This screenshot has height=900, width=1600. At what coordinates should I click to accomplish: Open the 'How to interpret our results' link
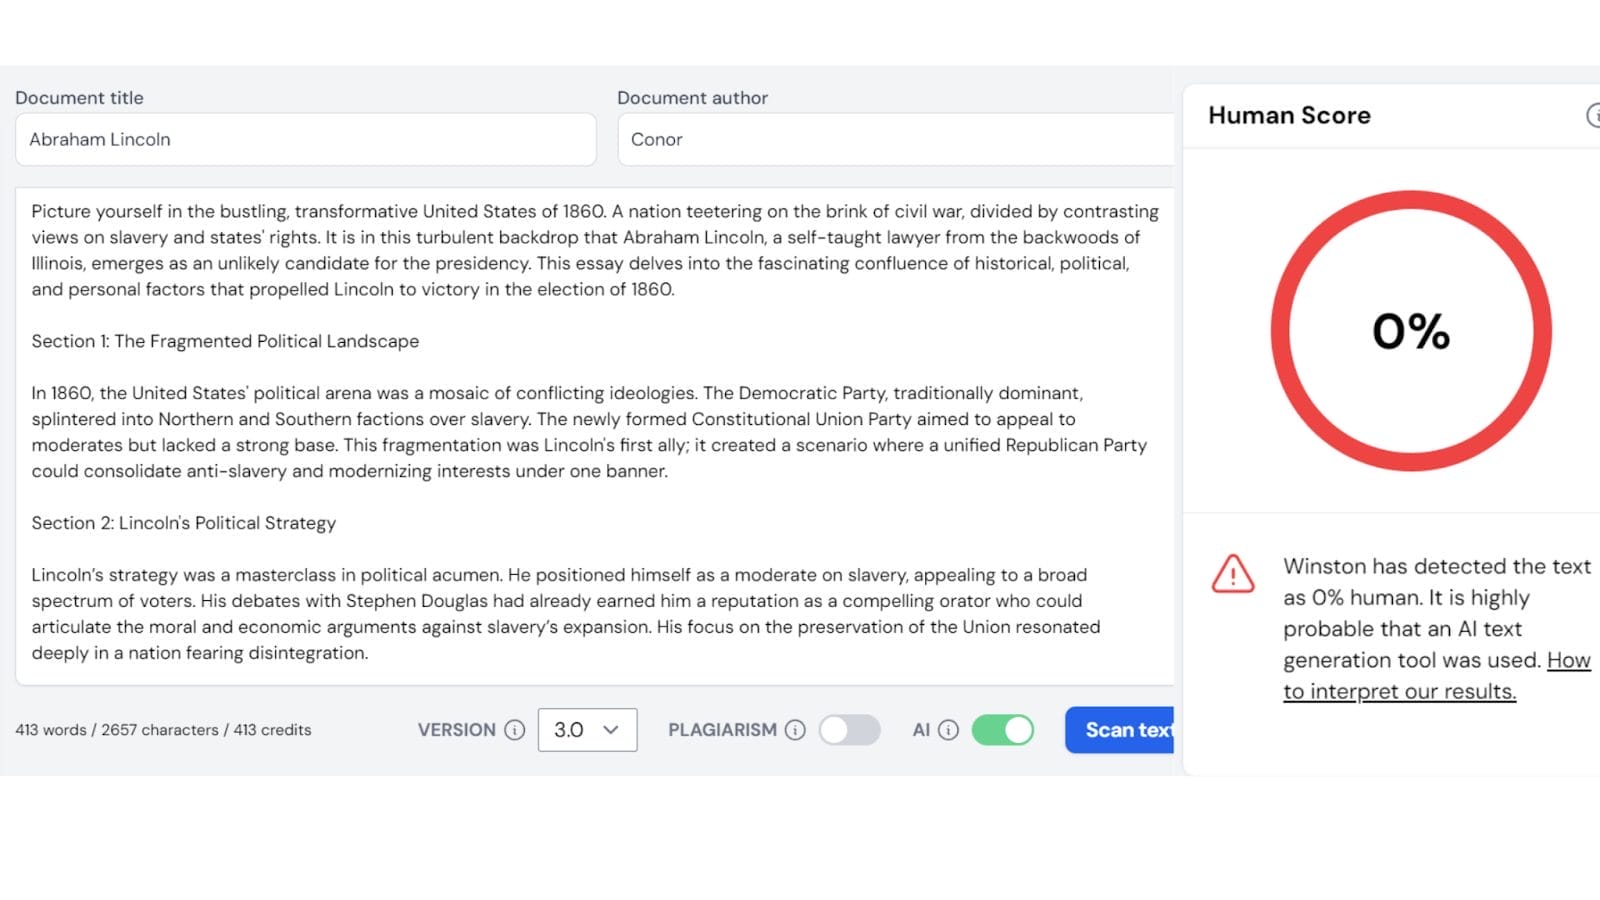[1400, 690]
